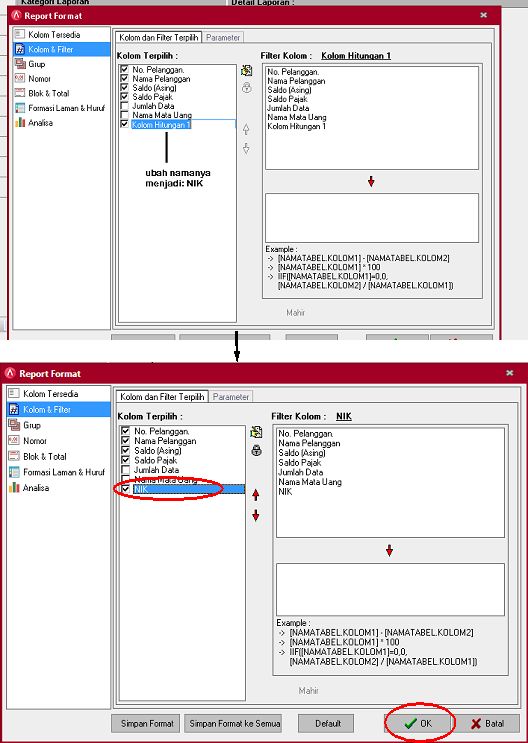Open Analisa section in lower dialog sidebar
The width and height of the screenshot is (528, 743).
(36, 488)
